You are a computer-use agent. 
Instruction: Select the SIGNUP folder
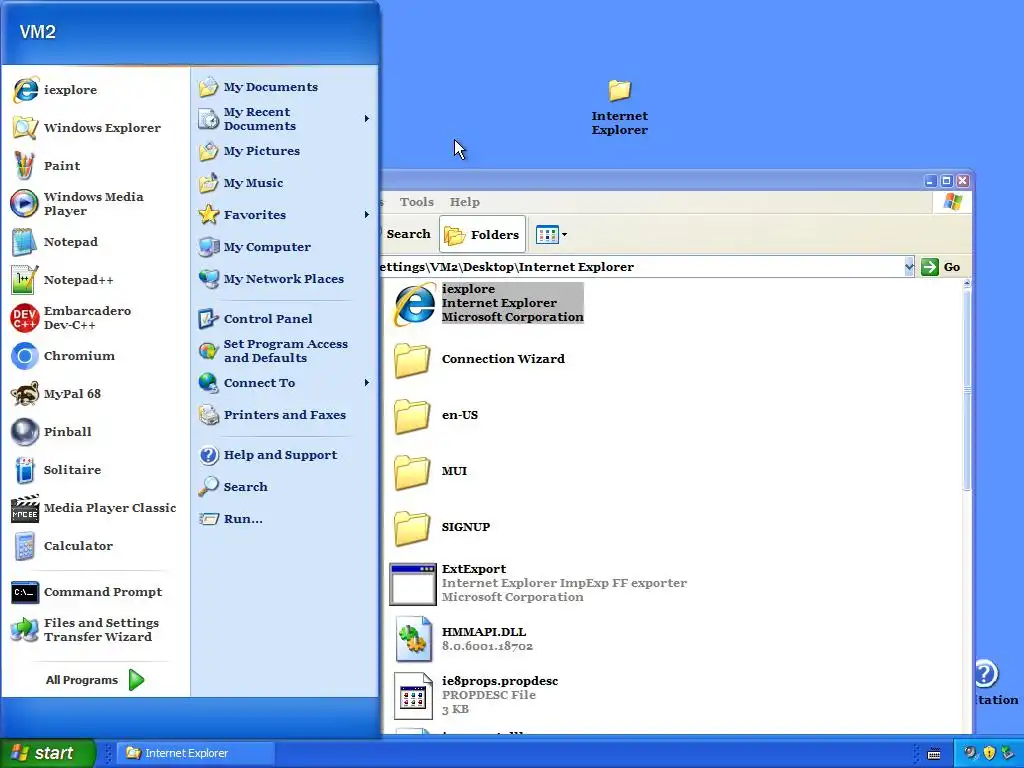click(441, 527)
